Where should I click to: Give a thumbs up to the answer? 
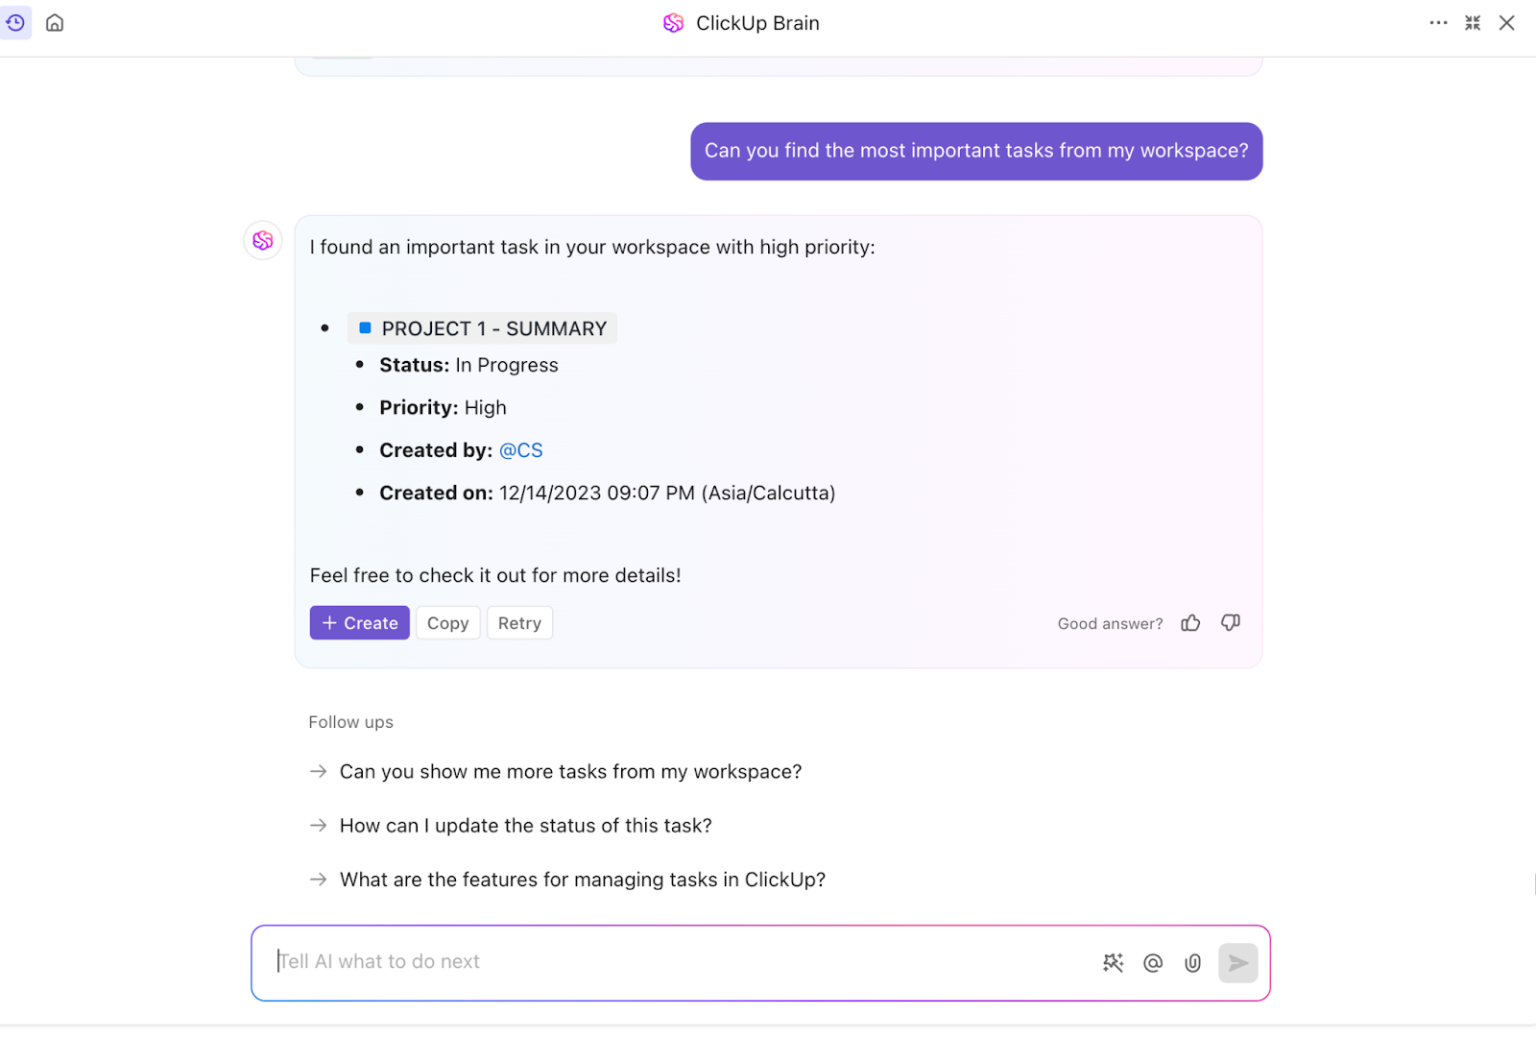click(x=1190, y=622)
